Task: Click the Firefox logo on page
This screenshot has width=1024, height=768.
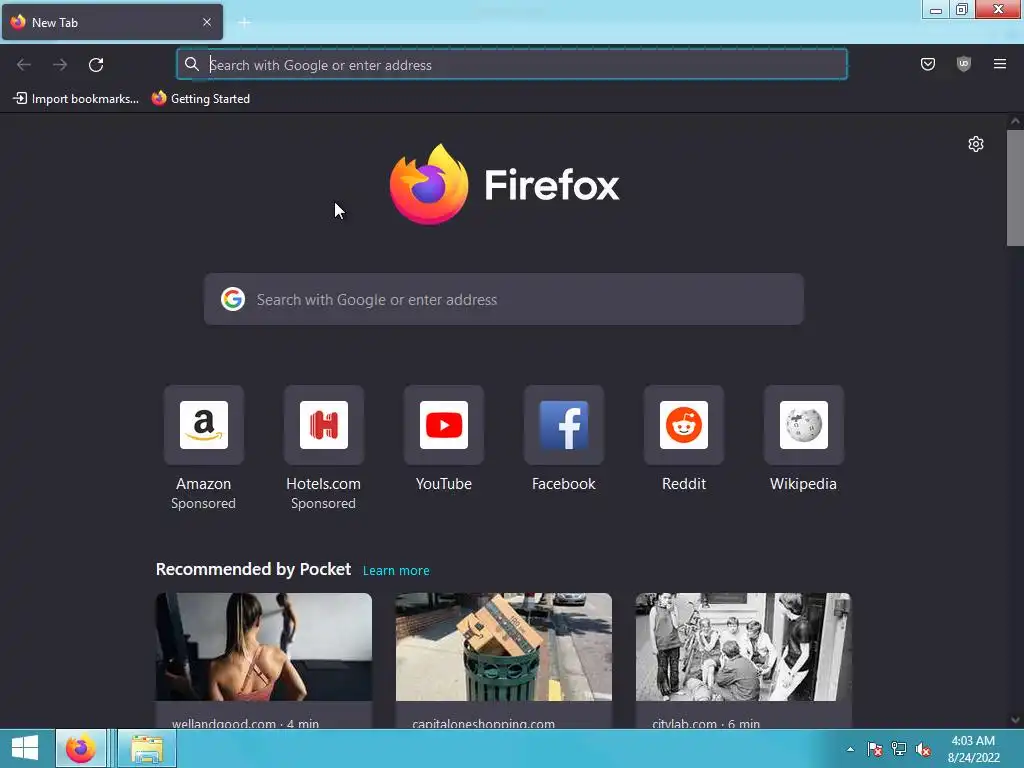Action: point(504,185)
